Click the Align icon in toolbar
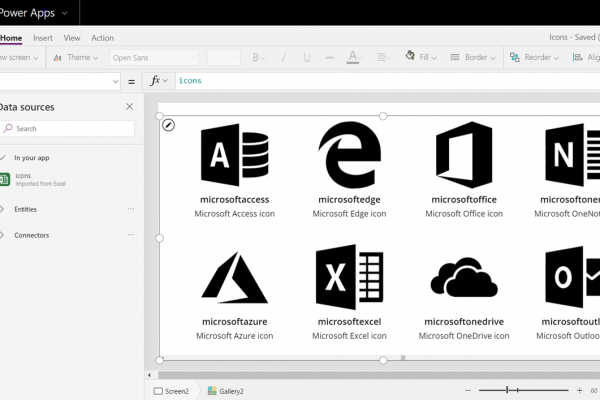 [x=577, y=57]
